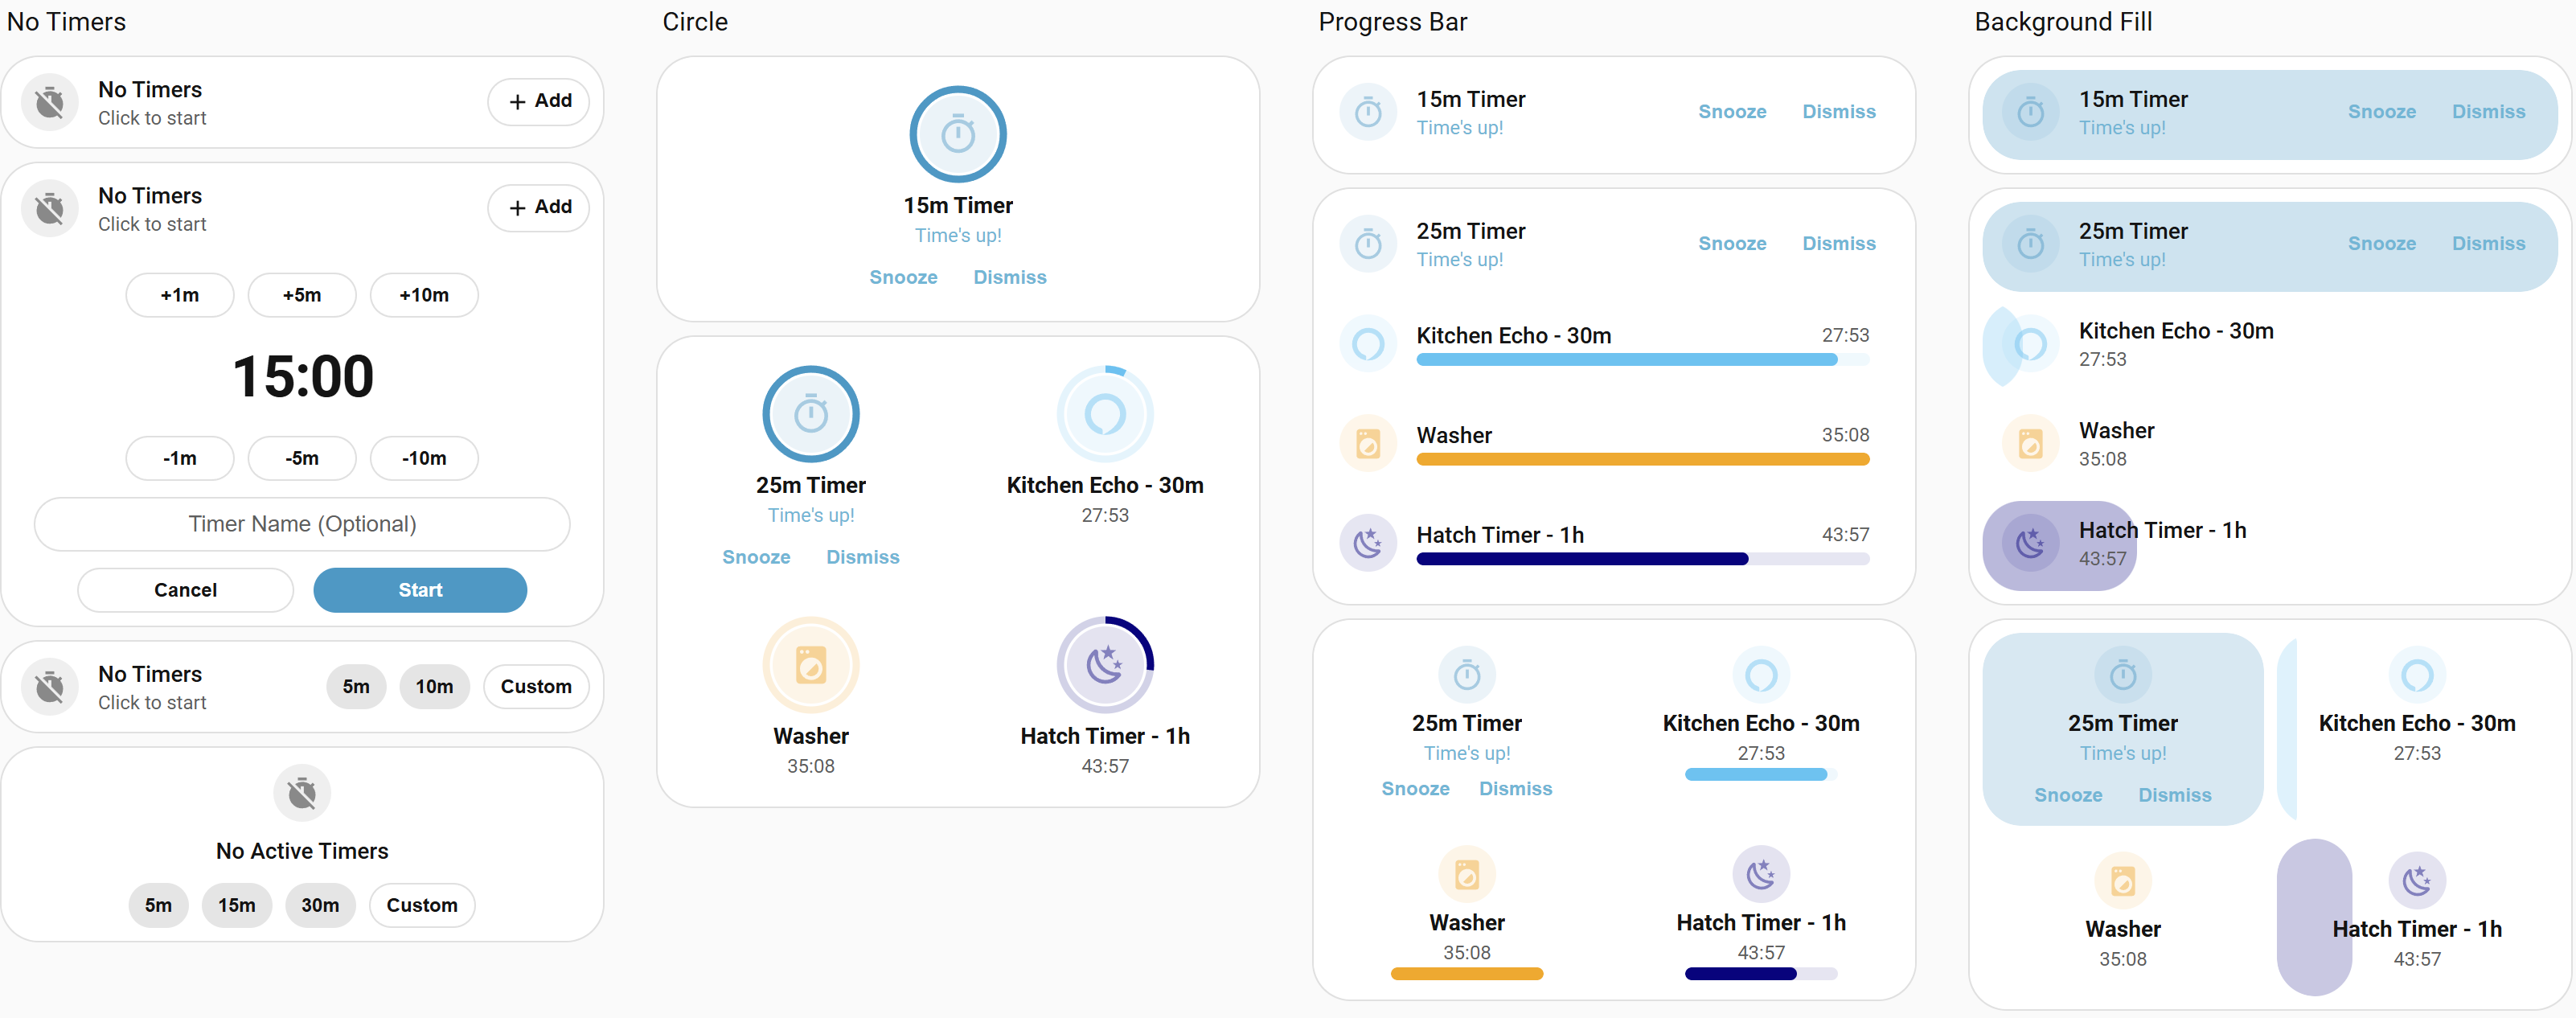Select the 10m preset next to Custom
The width and height of the screenshot is (2576, 1018).
pos(434,687)
